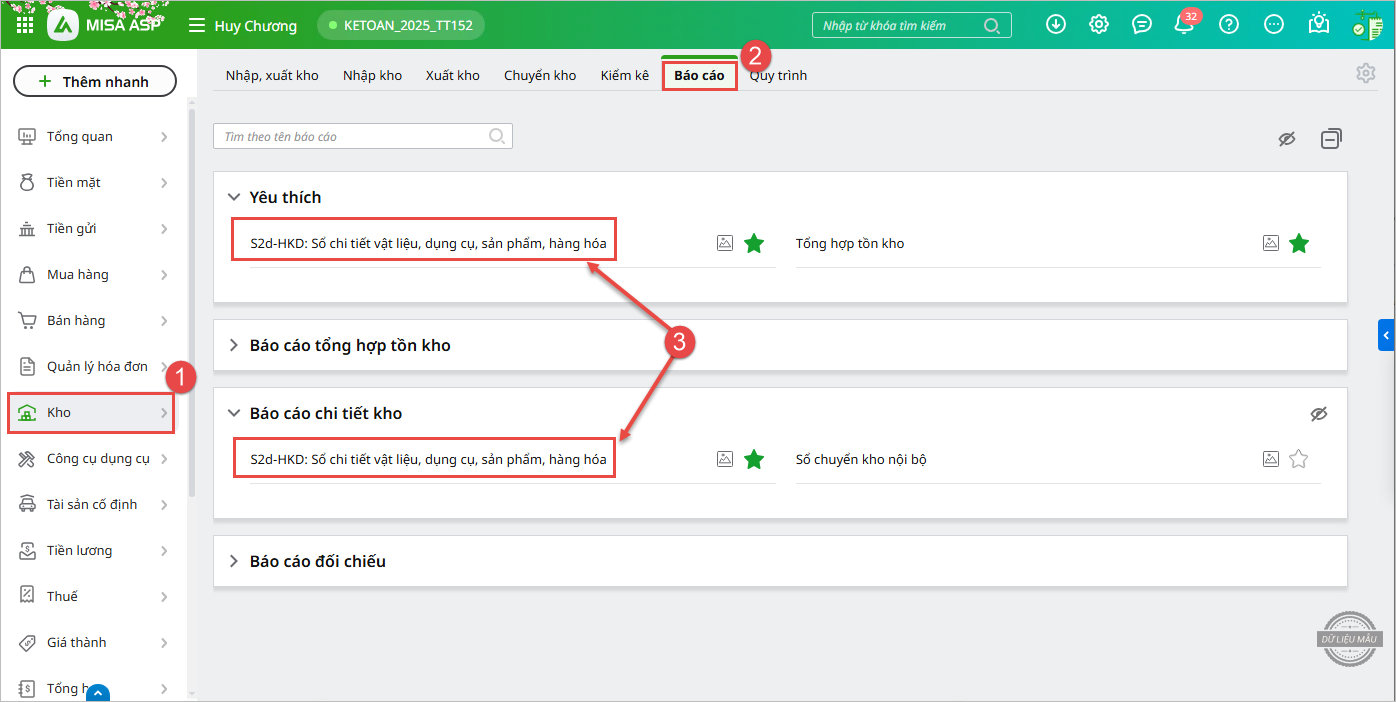This screenshot has width=1396, height=702.
Task: Click the help question mark icon
Action: click(x=1229, y=25)
